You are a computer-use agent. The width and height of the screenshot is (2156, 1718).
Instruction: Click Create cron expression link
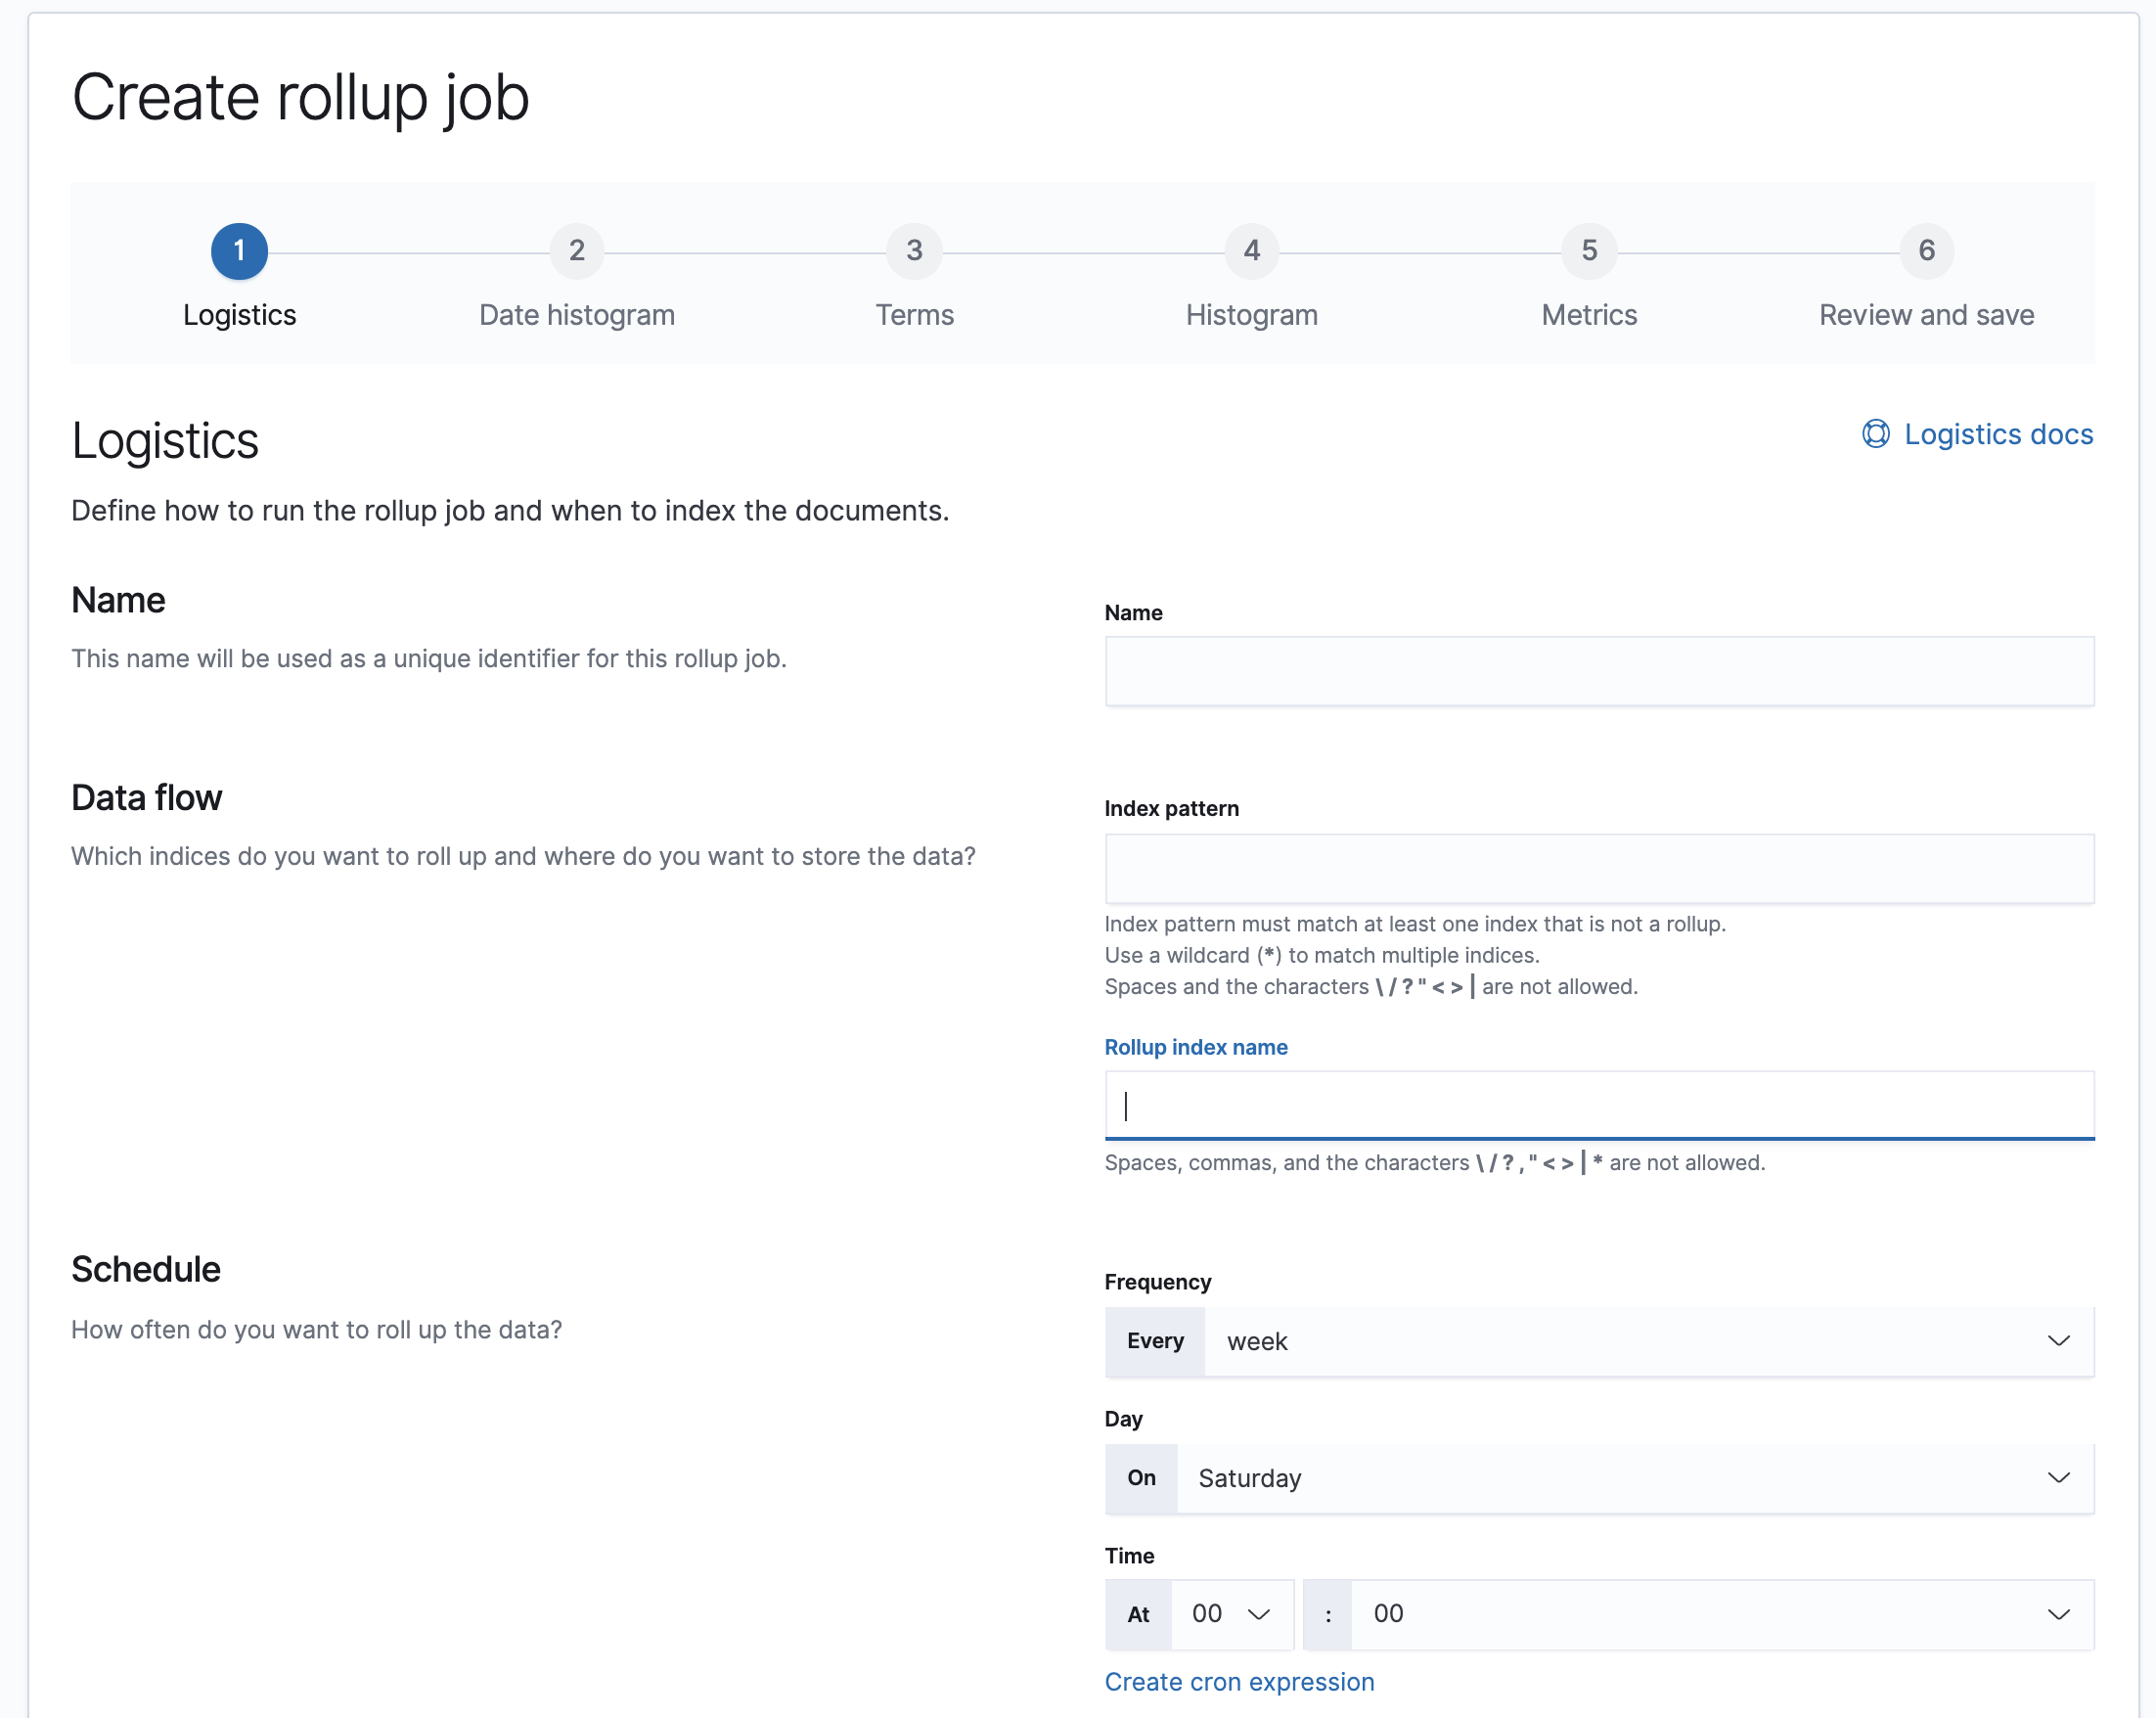[1239, 1682]
